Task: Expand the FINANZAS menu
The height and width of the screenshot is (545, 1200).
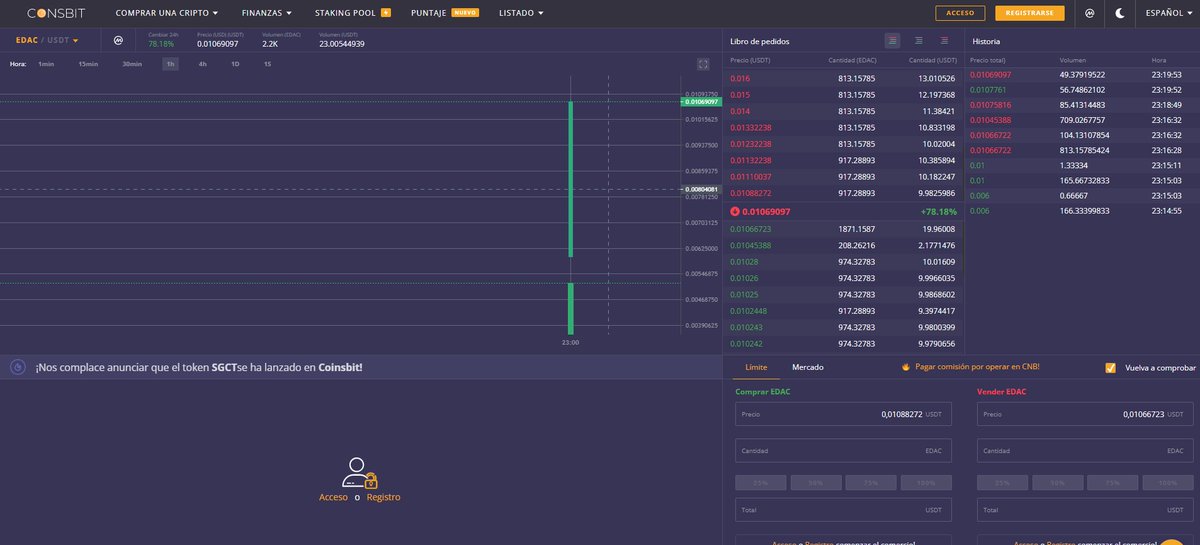Action: click(267, 13)
